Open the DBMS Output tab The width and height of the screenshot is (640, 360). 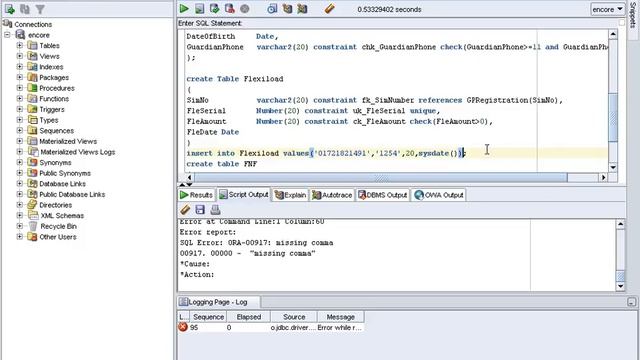pos(383,195)
